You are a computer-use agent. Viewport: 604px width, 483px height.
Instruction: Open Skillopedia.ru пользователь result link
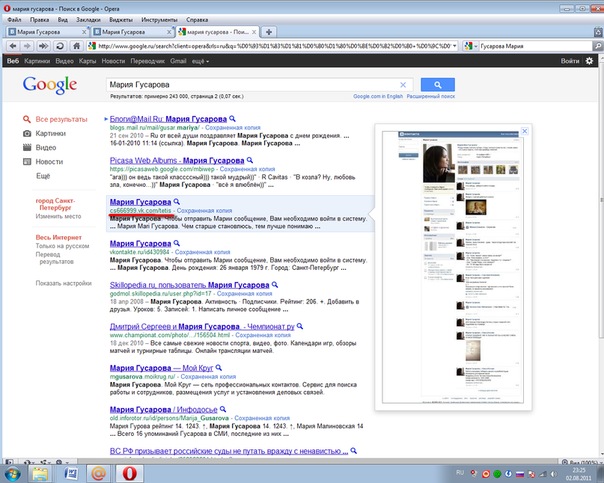pos(190,285)
